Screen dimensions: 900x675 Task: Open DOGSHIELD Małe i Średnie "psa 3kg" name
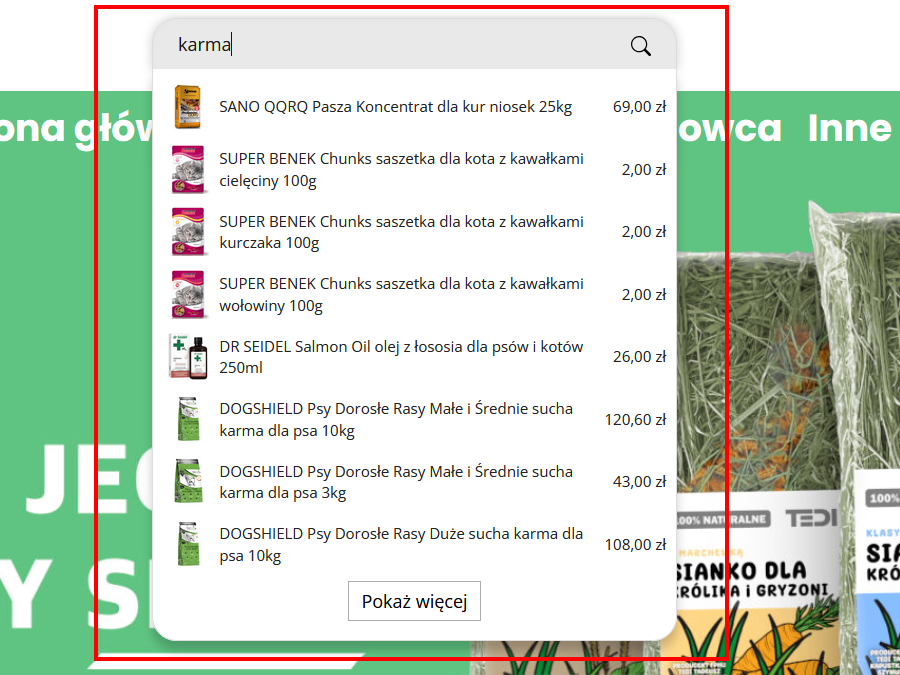tap(396, 482)
